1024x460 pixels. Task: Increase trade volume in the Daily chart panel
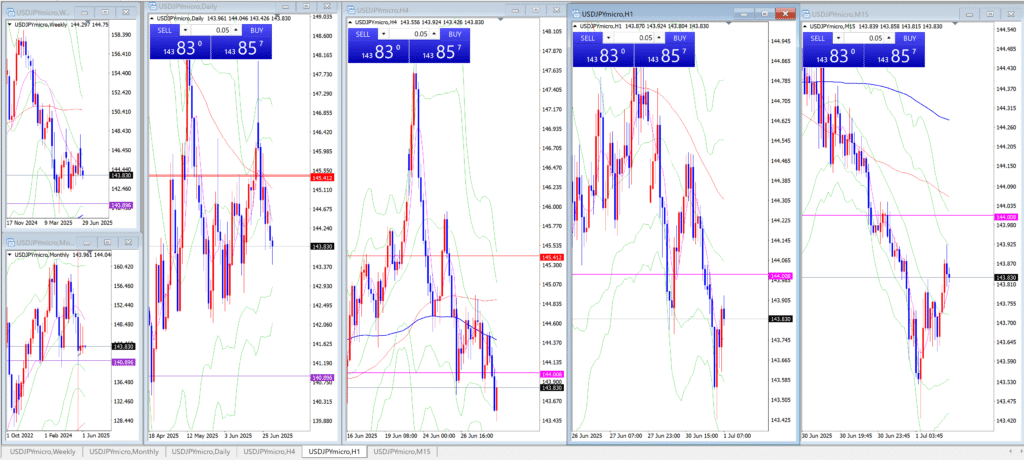tap(236, 30)
